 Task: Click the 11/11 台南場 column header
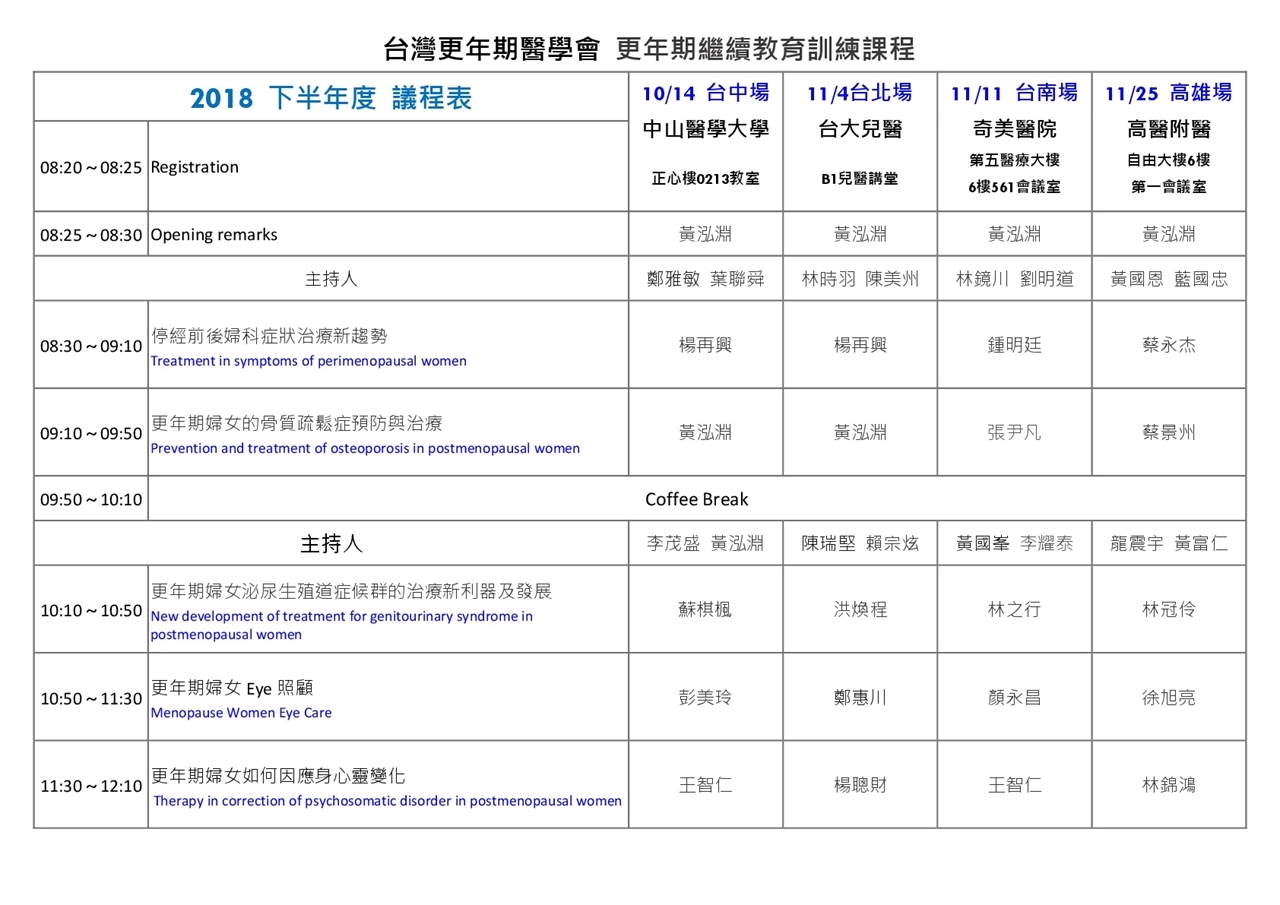(x=1014, y=94)
